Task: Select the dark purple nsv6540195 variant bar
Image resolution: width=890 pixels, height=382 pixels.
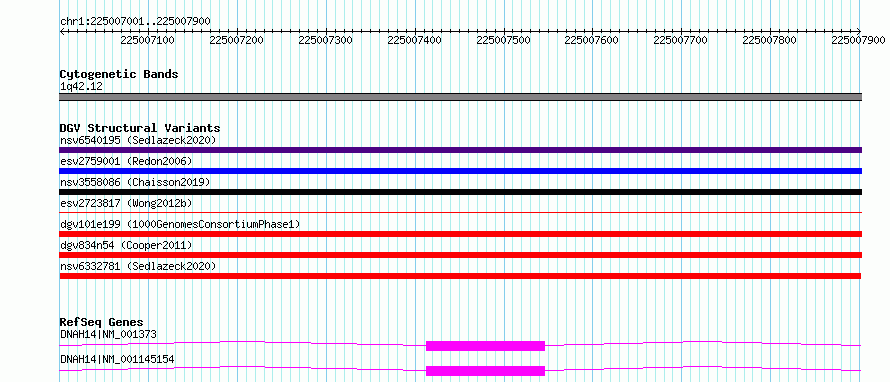Action: pos(461,150)
